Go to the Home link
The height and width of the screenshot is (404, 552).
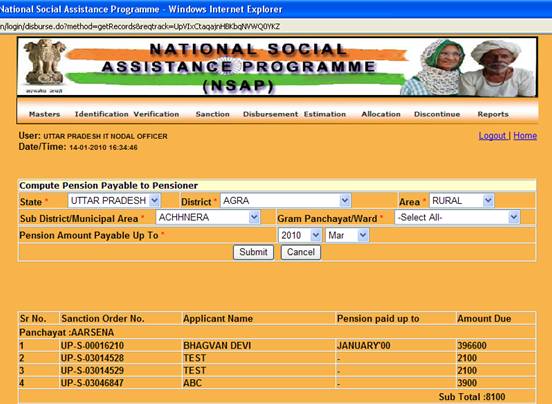(x=525, y=135)
